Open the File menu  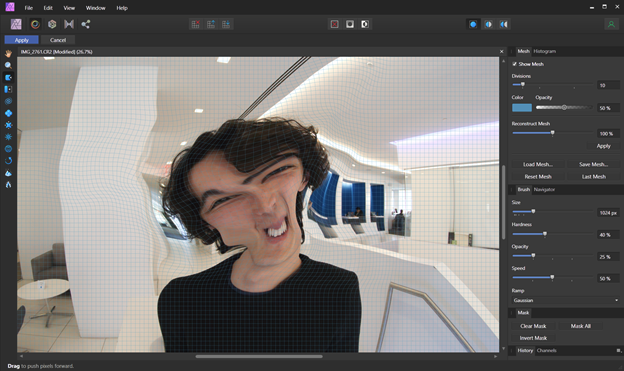[29, 8]
